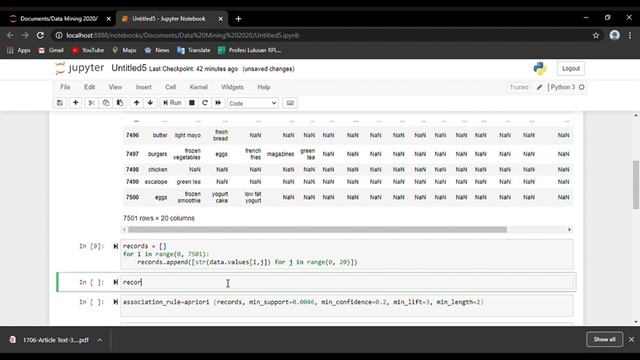Open the Widgets menu
Screen dimensions: 640x360
[x=232, y=87]
